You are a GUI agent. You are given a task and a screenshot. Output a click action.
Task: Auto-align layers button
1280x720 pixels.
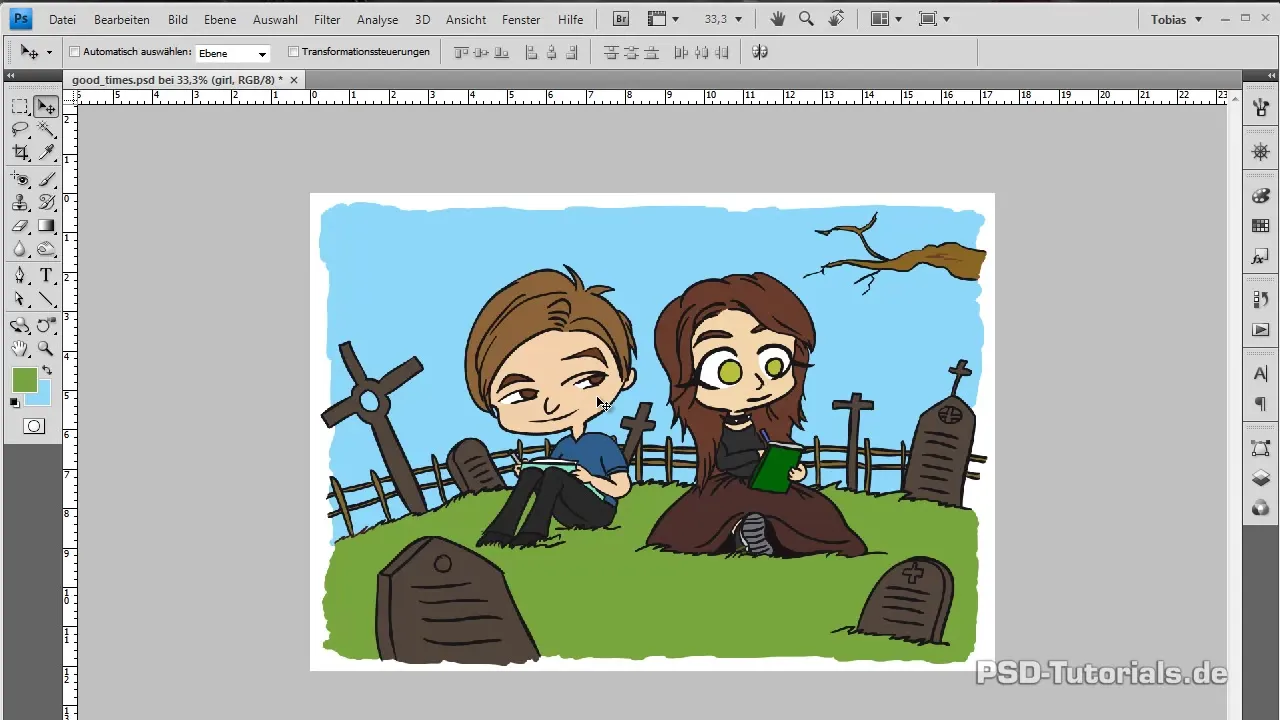(x=759, y=52)
